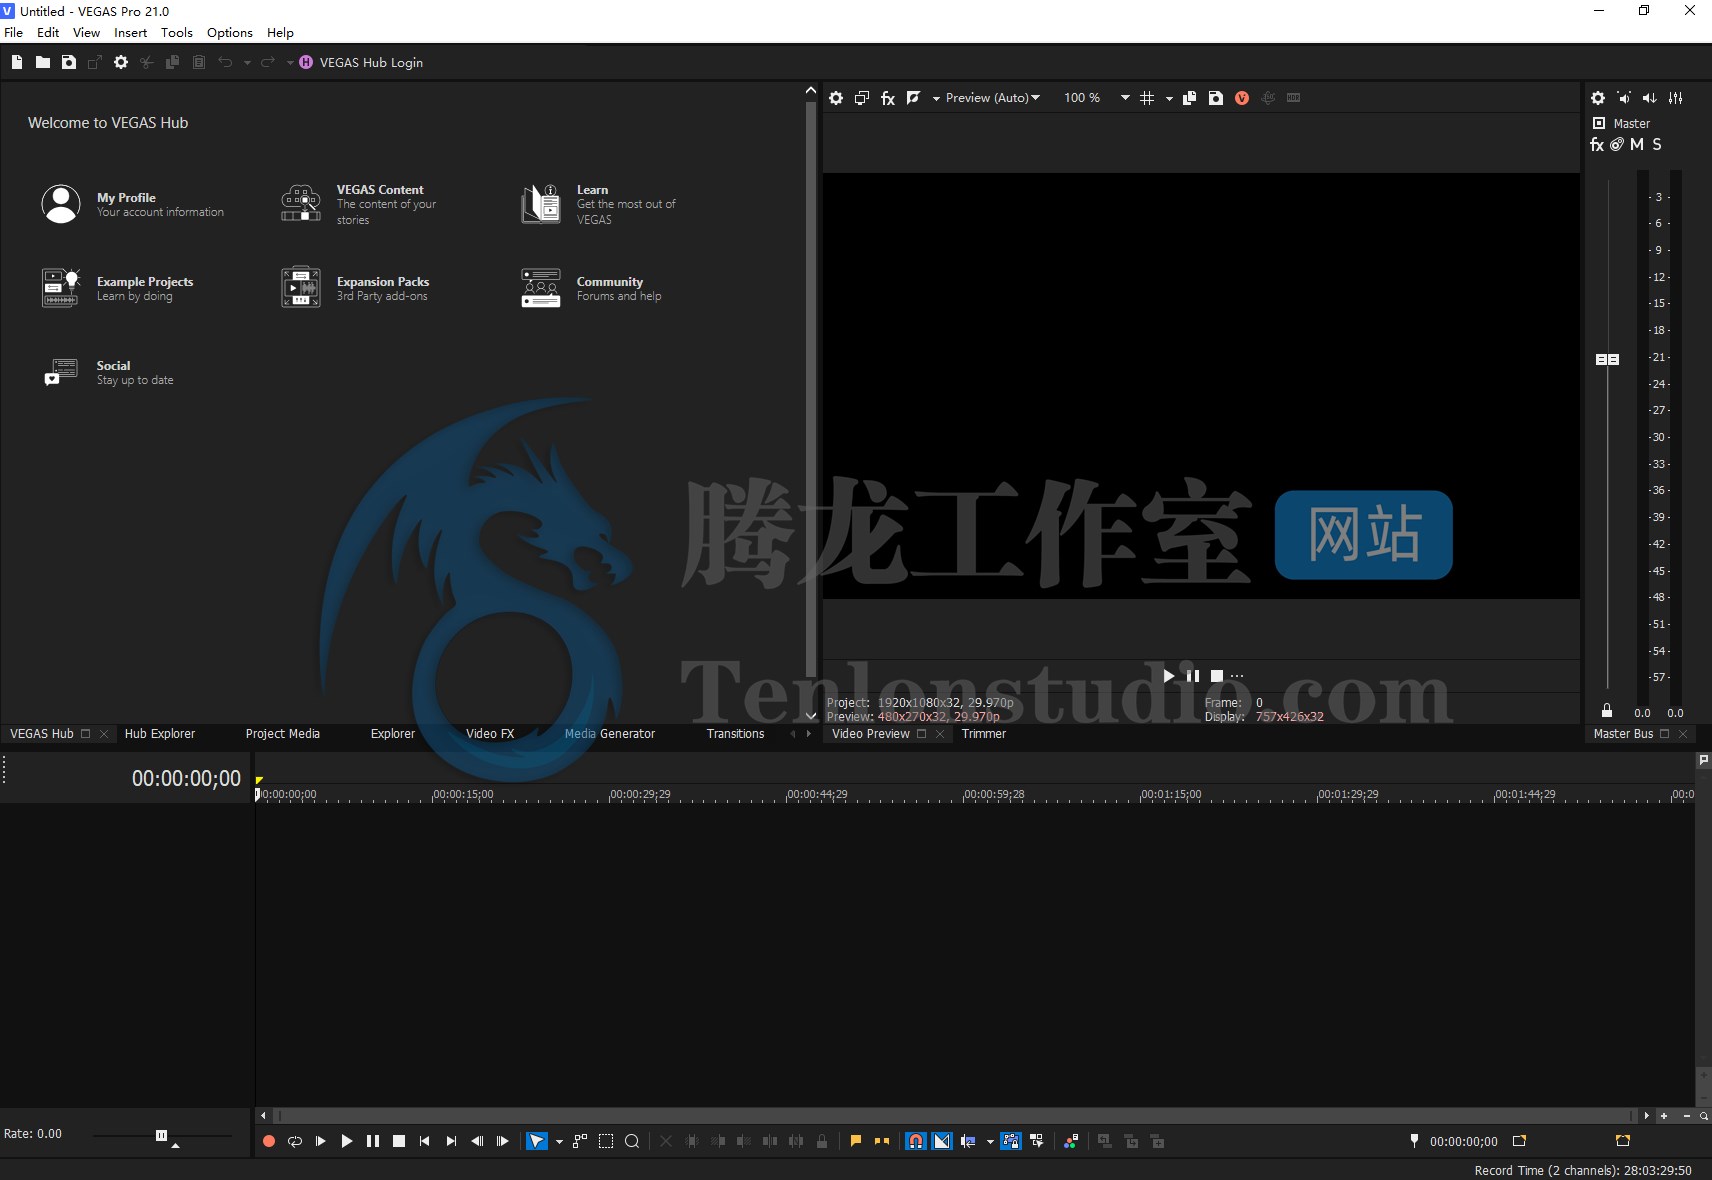This screenshot has height=1180, width=1712.
Task: Click orange V icon in preview toolbar
Action: point(1242,98)
